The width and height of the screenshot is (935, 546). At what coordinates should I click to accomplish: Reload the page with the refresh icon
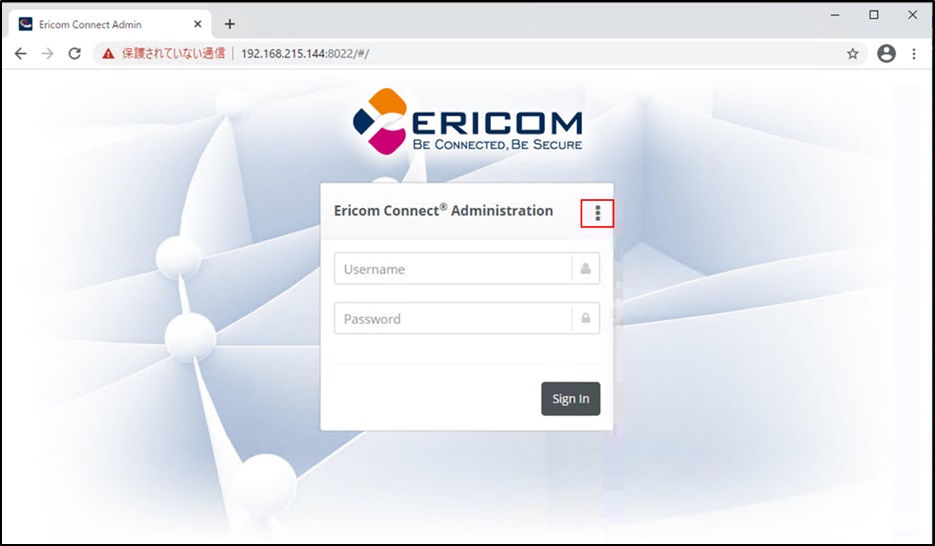pos(75,54)
